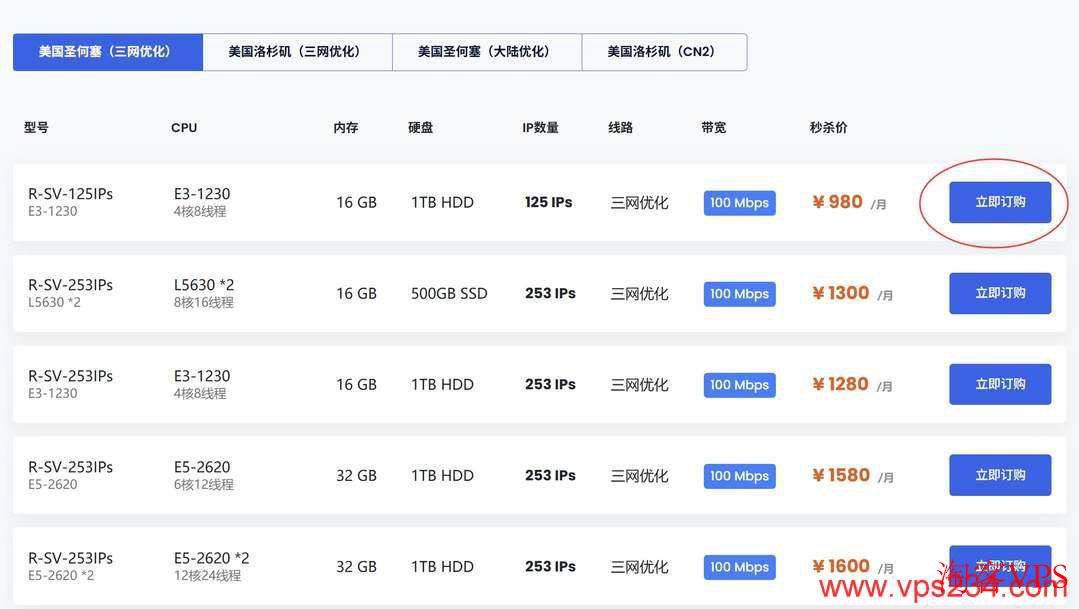Click 立即订购 for the E5-2620 ¥1580 plan
This screenshot has width=1079, height=609.
pos(1000,475)
